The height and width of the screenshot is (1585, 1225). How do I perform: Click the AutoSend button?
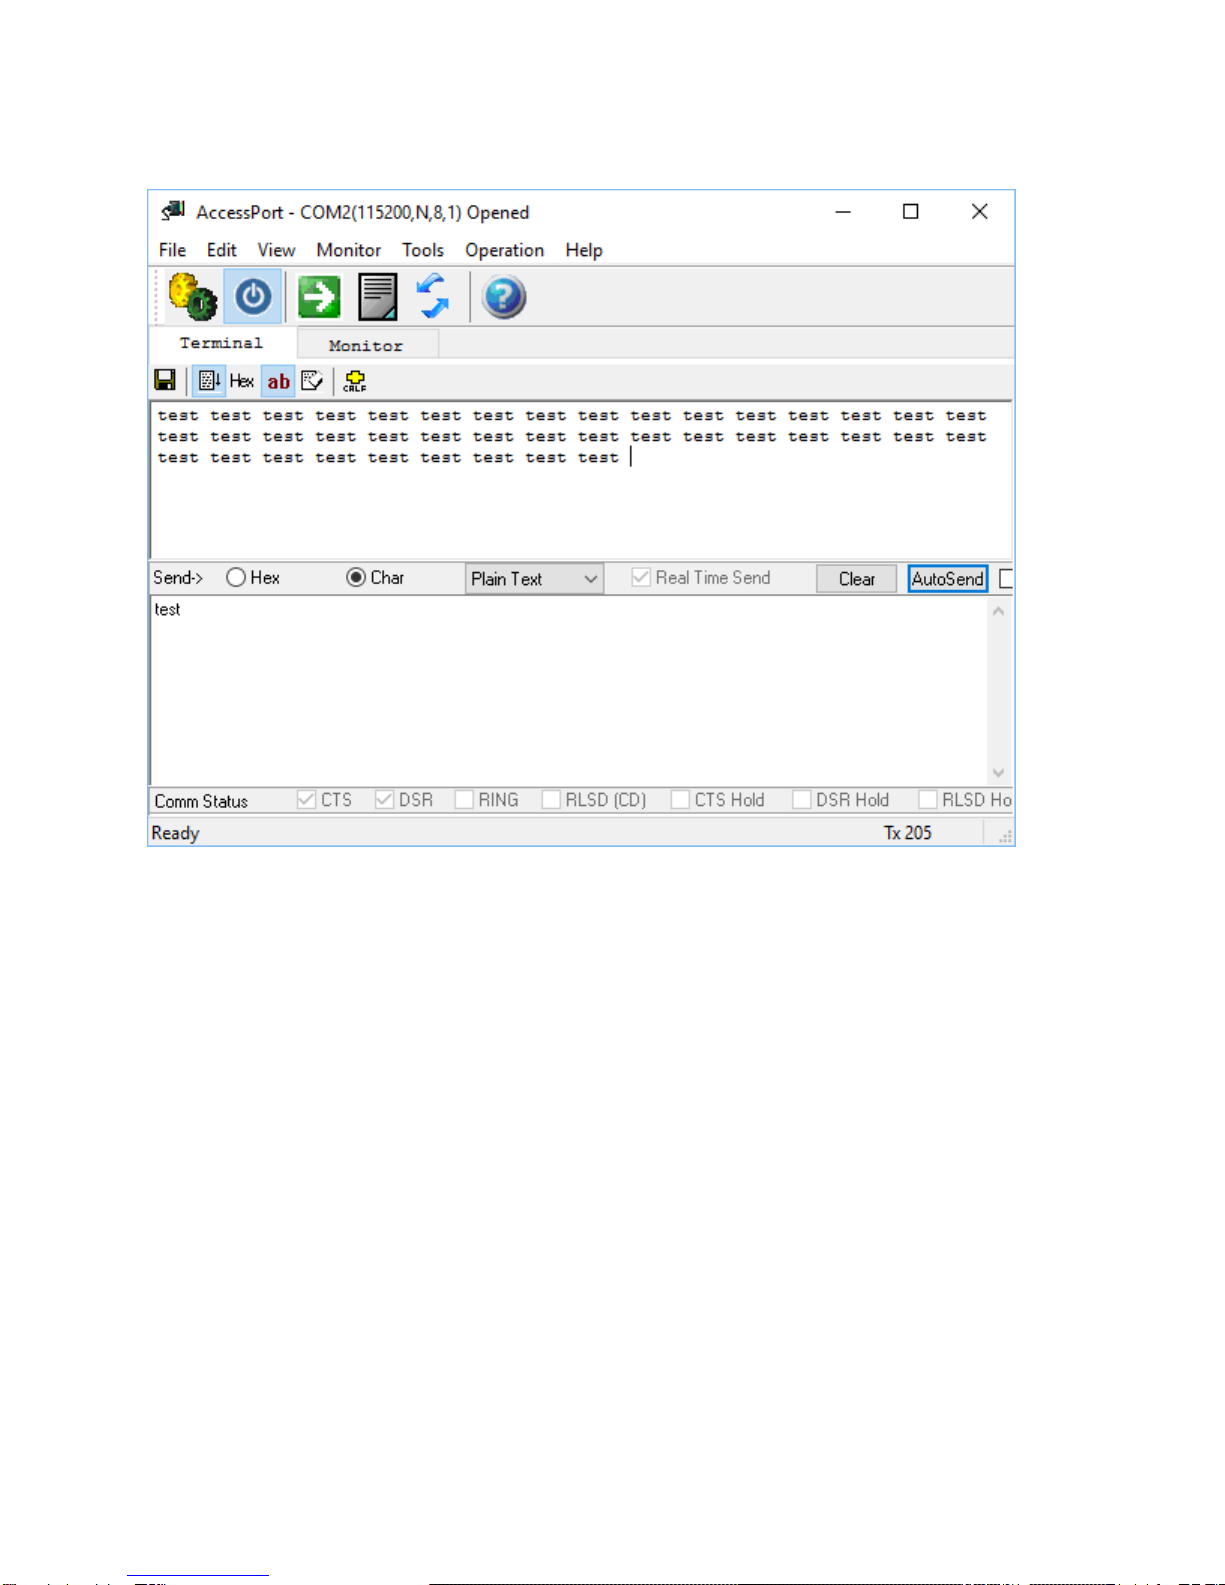(x=948, y=579)
